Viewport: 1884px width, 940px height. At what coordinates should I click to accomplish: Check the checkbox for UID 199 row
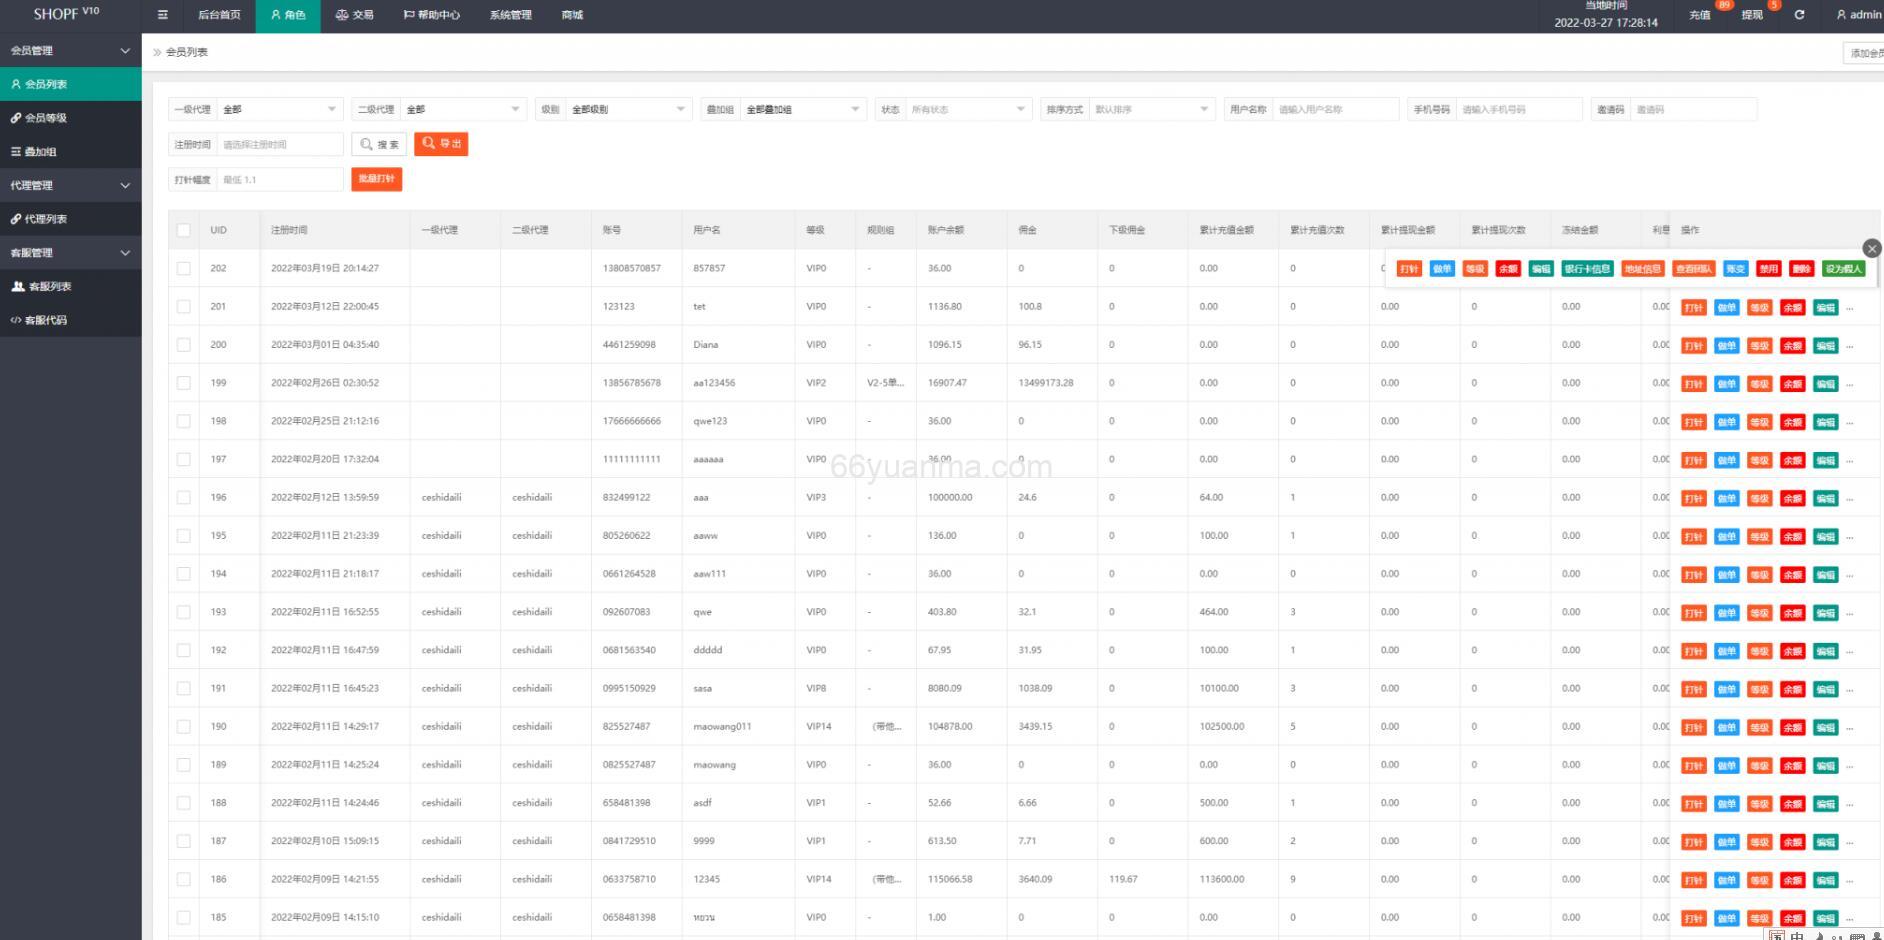click(x=184, y=383)
